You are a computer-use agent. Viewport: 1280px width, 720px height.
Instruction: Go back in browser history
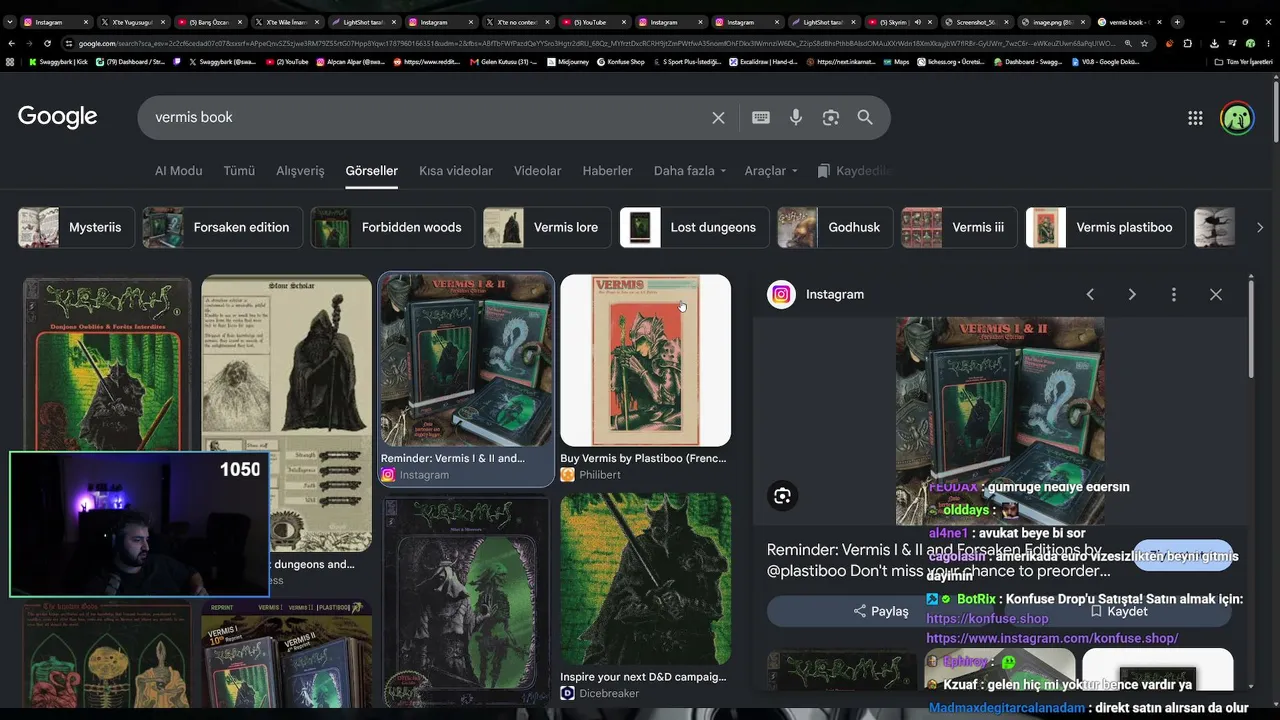tap(11, 43)
